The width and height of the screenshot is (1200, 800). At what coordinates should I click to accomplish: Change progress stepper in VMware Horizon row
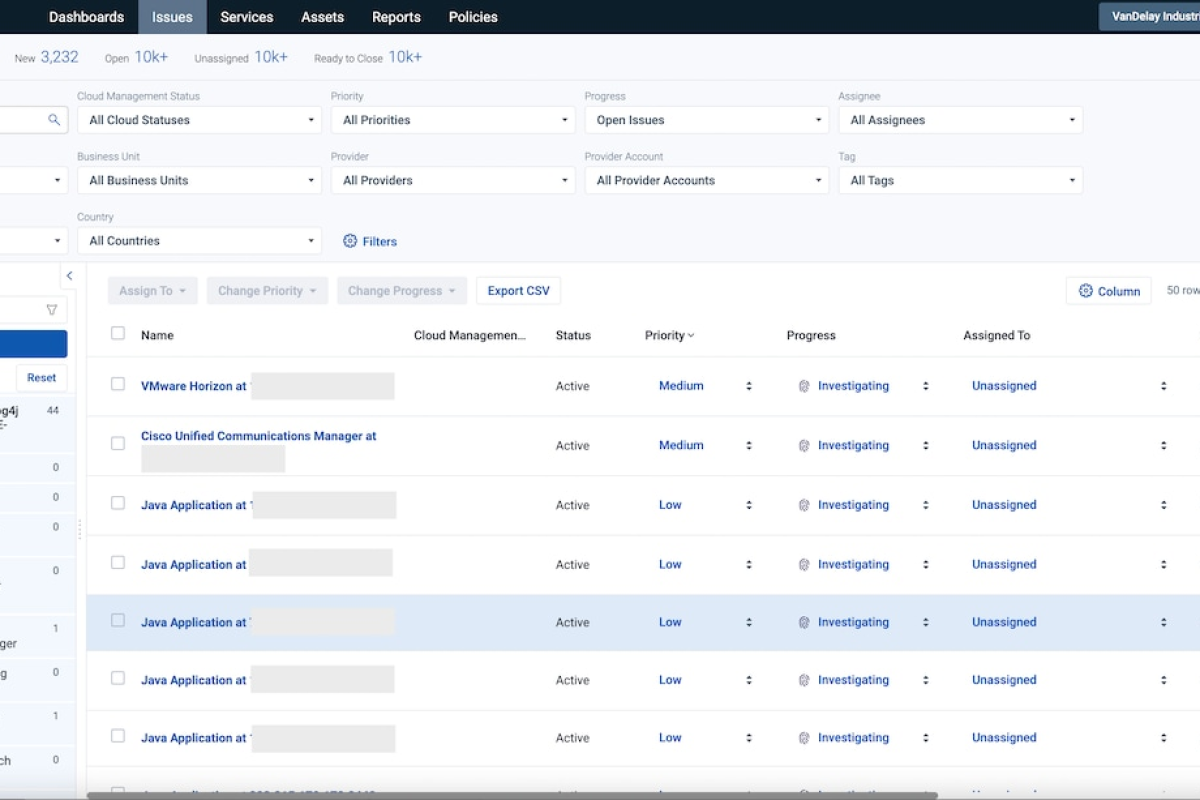926,386
